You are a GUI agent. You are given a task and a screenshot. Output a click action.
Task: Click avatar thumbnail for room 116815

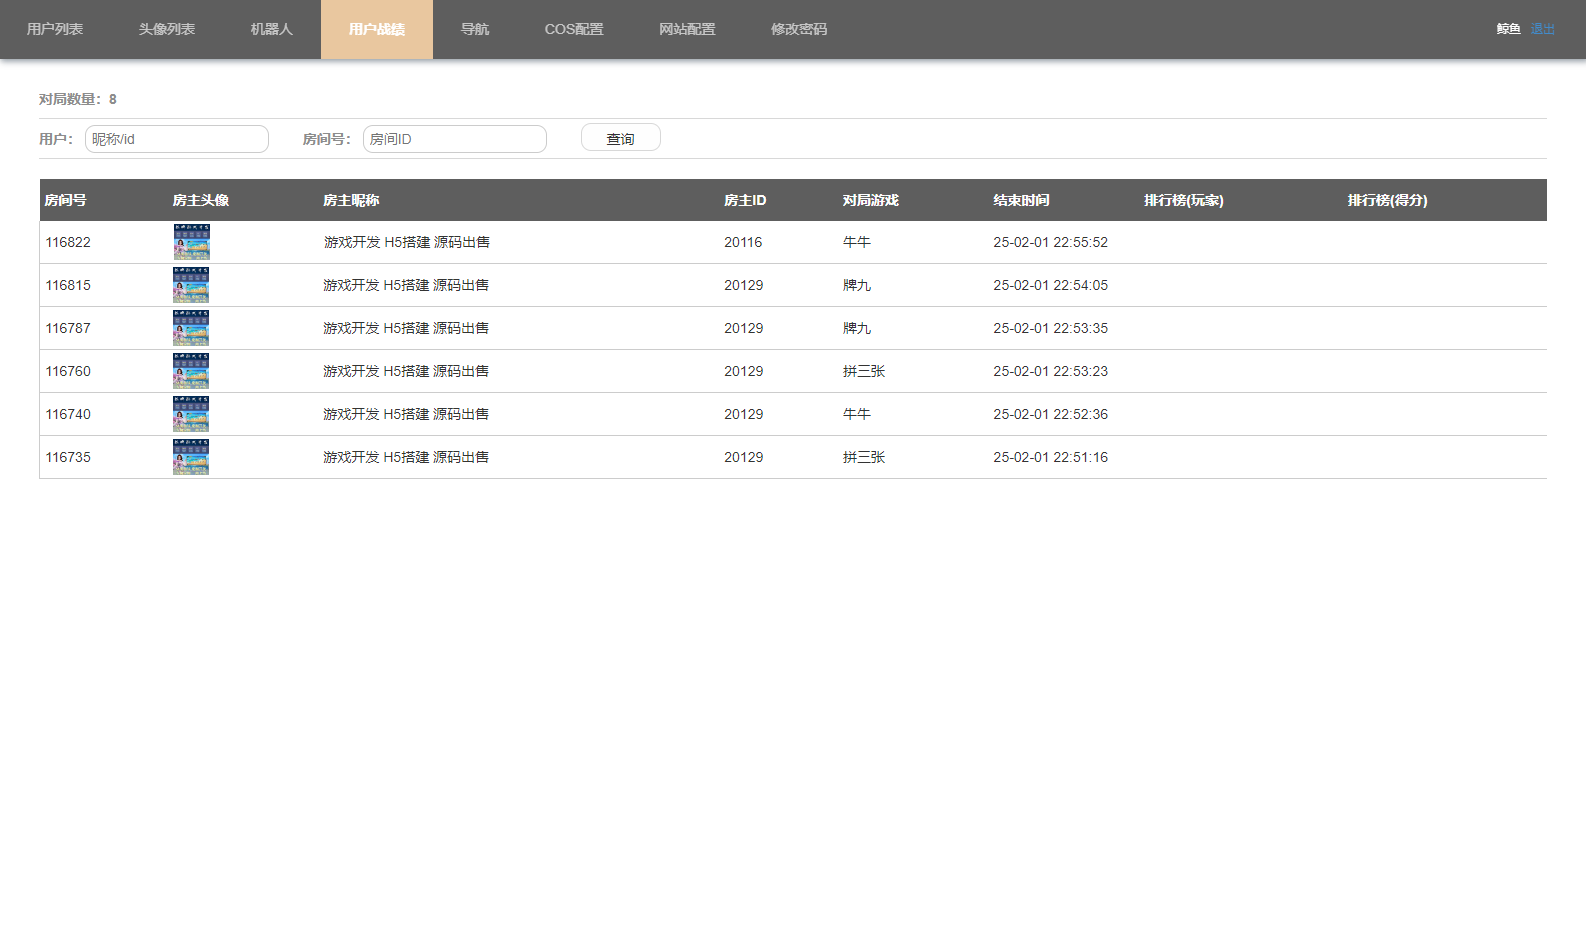191,285
